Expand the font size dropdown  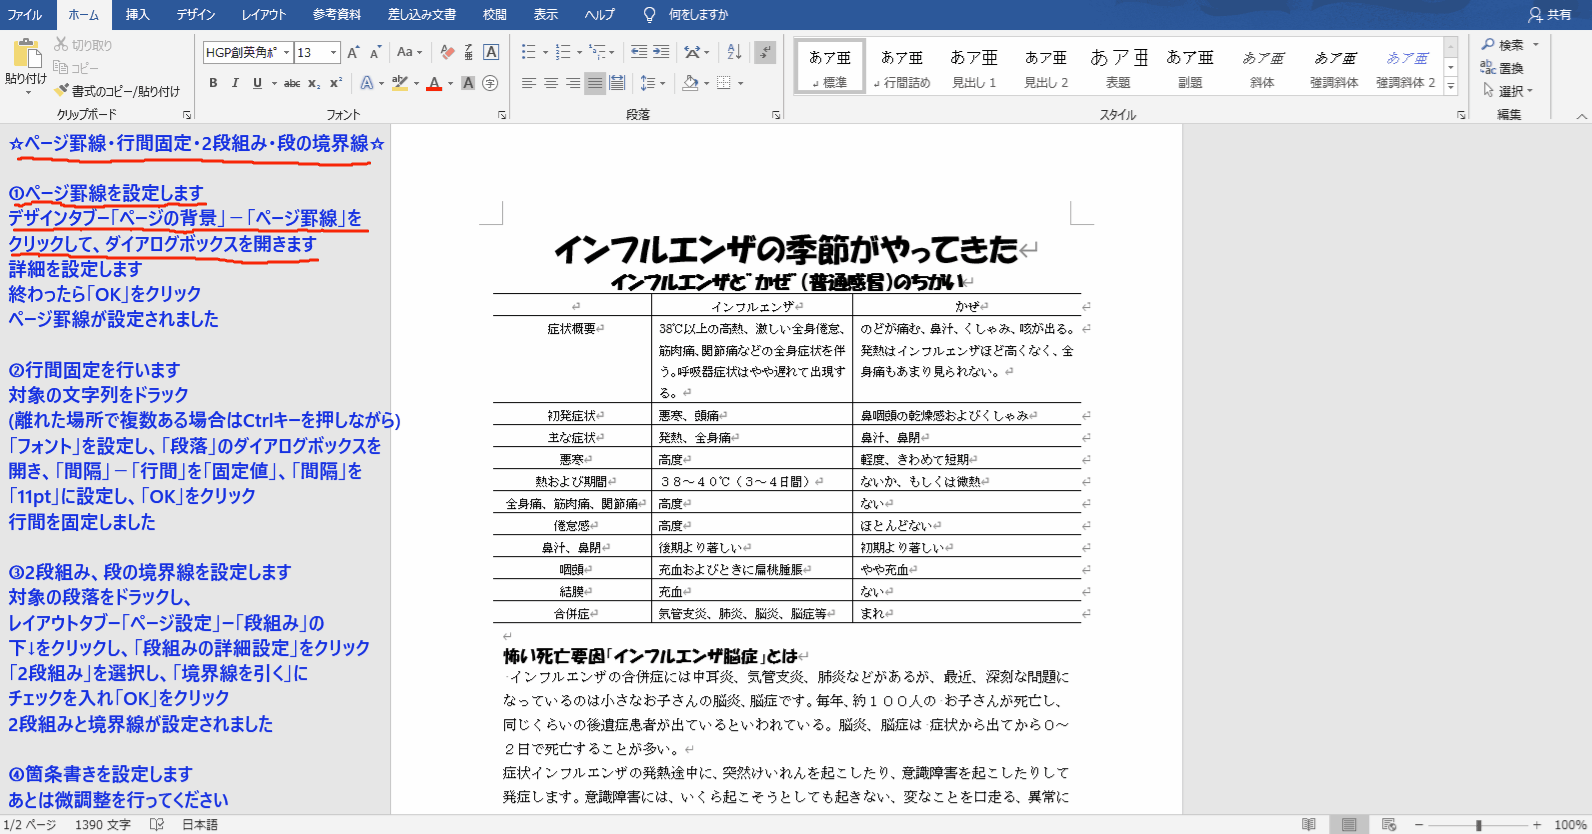click(334, 52)
